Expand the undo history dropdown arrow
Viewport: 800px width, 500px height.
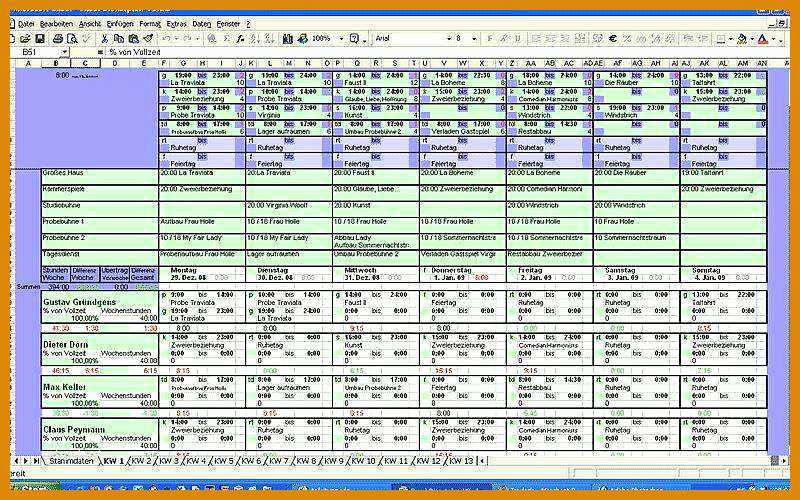(177, 39)
